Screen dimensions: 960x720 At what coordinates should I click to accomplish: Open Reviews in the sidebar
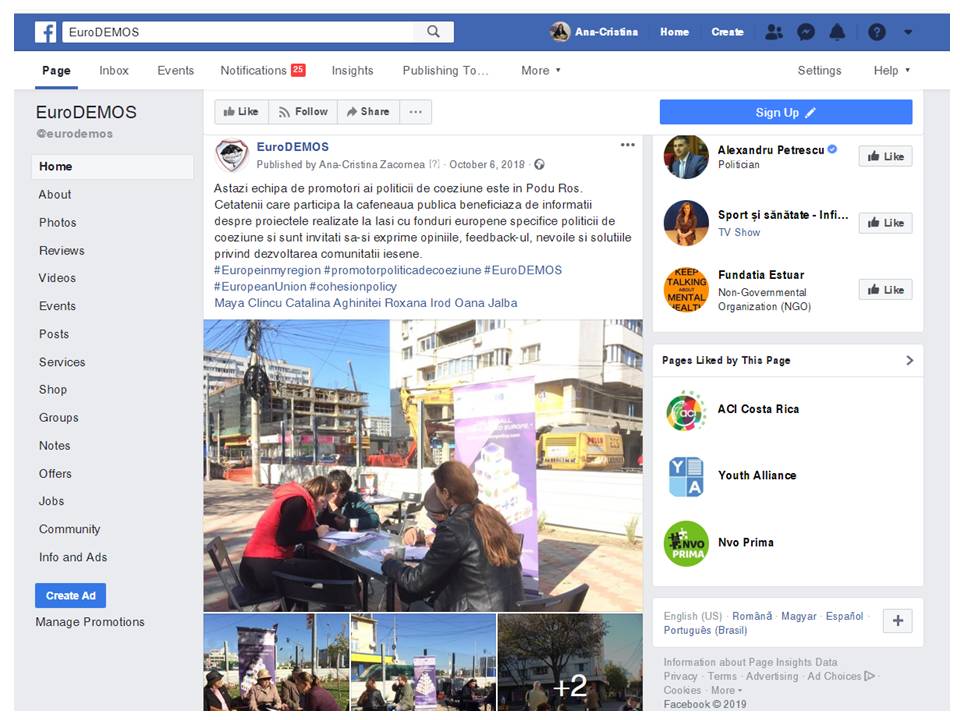pyautogui.click(x=61, y=250)
